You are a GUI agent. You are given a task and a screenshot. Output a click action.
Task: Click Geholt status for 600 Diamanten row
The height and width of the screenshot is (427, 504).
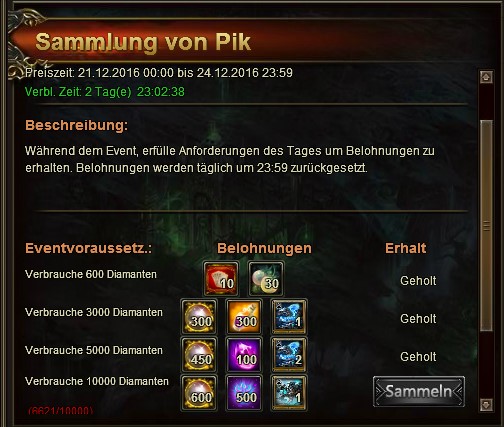418,281
